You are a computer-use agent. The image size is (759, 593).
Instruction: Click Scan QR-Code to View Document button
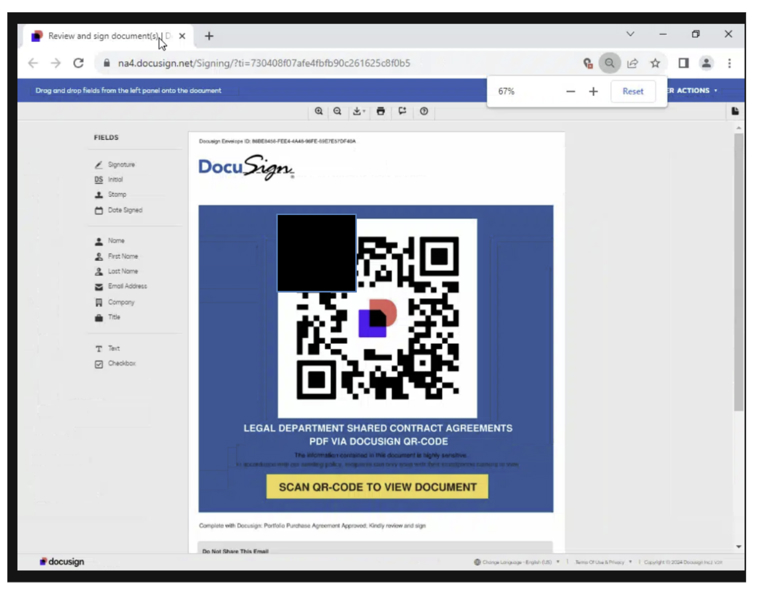[377, 487]
